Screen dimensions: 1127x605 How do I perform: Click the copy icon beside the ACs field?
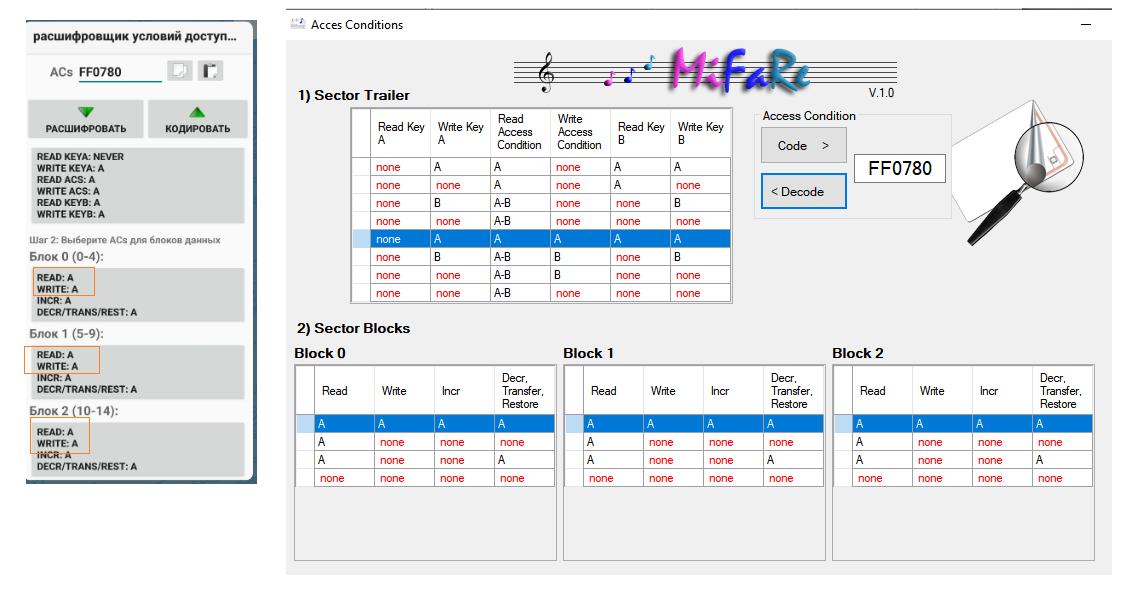click(x=179, y=71)
